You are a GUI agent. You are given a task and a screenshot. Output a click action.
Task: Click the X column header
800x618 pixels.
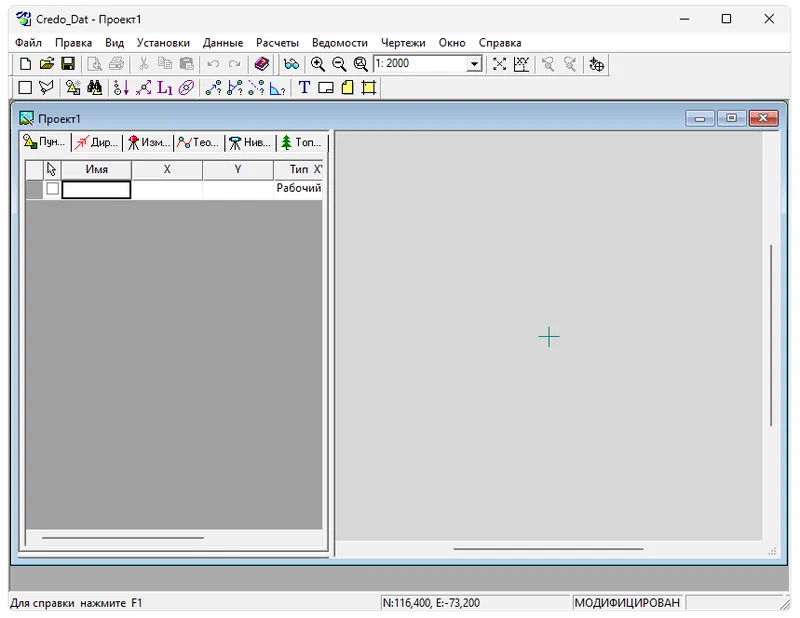coord(167,169)
